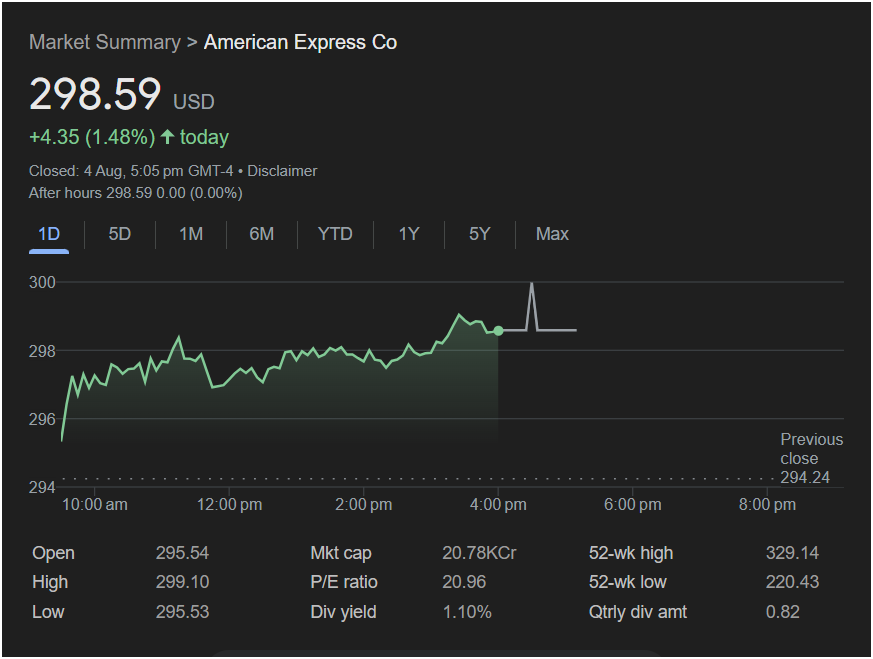Click the 296 y-axis label

tap(42, 419)
